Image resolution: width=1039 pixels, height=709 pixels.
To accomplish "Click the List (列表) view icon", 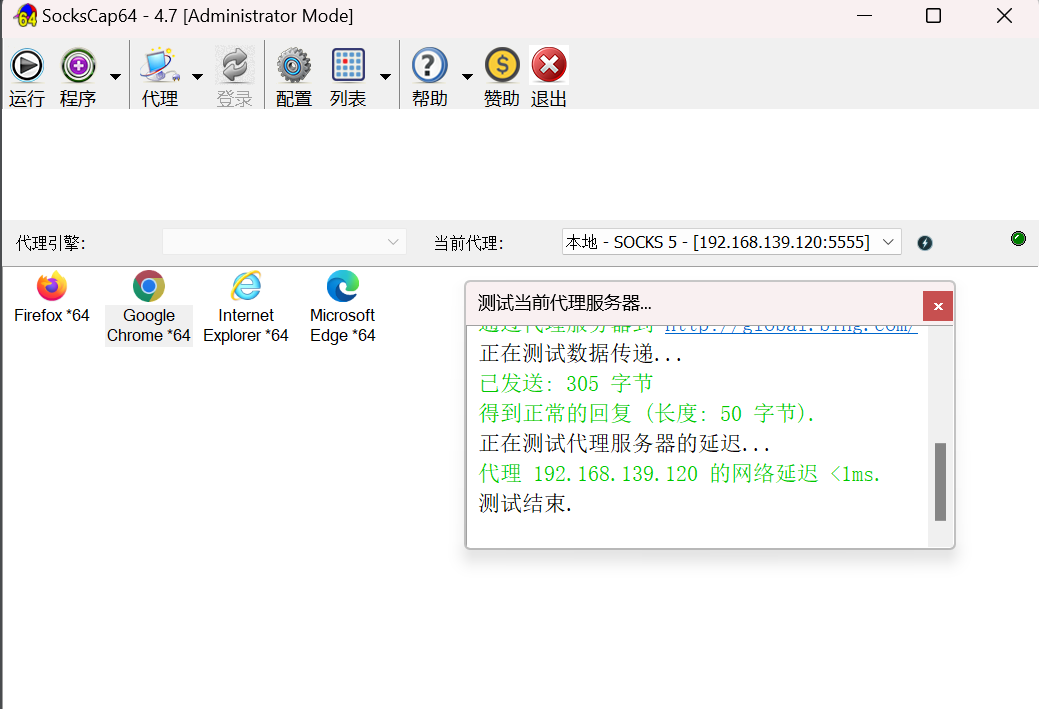I will point(348,67).
